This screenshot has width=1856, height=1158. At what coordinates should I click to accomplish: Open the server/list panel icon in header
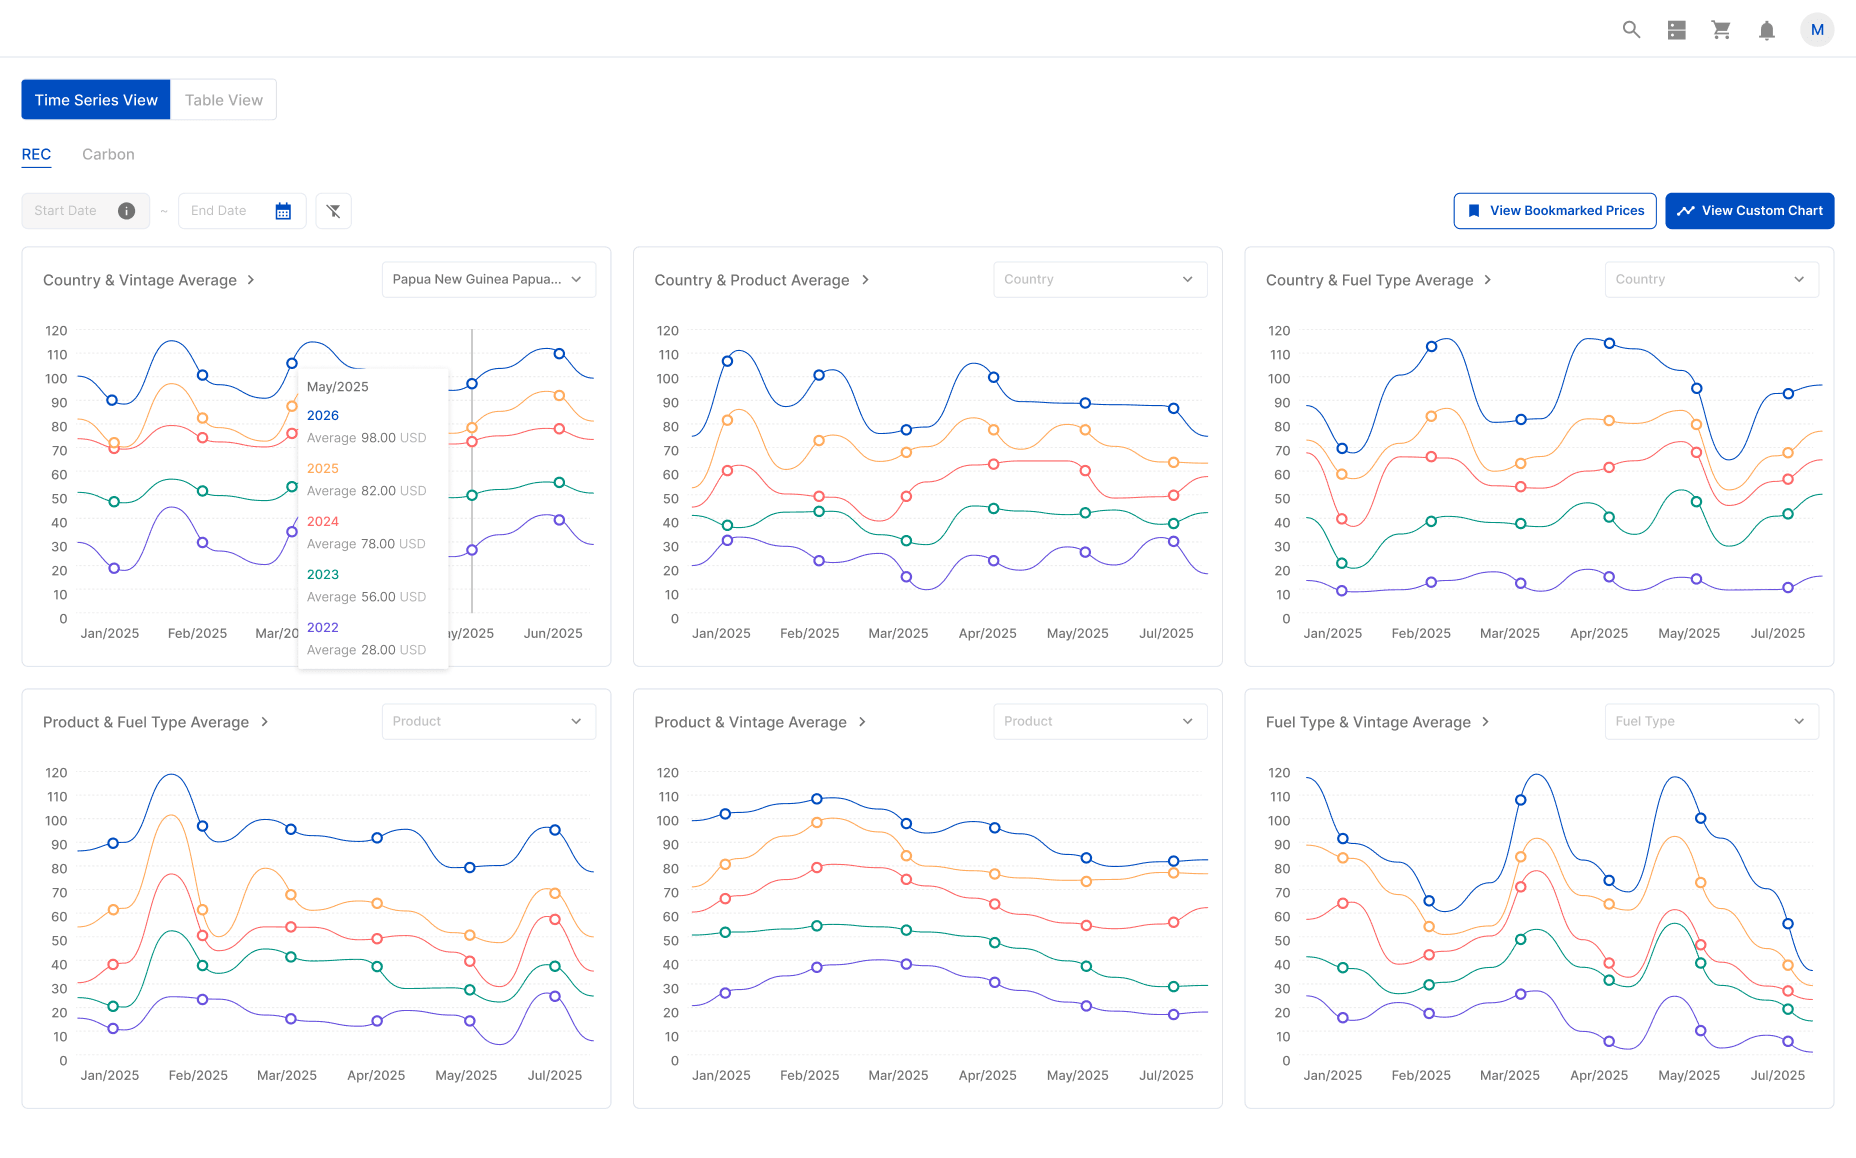[1676, 29]
